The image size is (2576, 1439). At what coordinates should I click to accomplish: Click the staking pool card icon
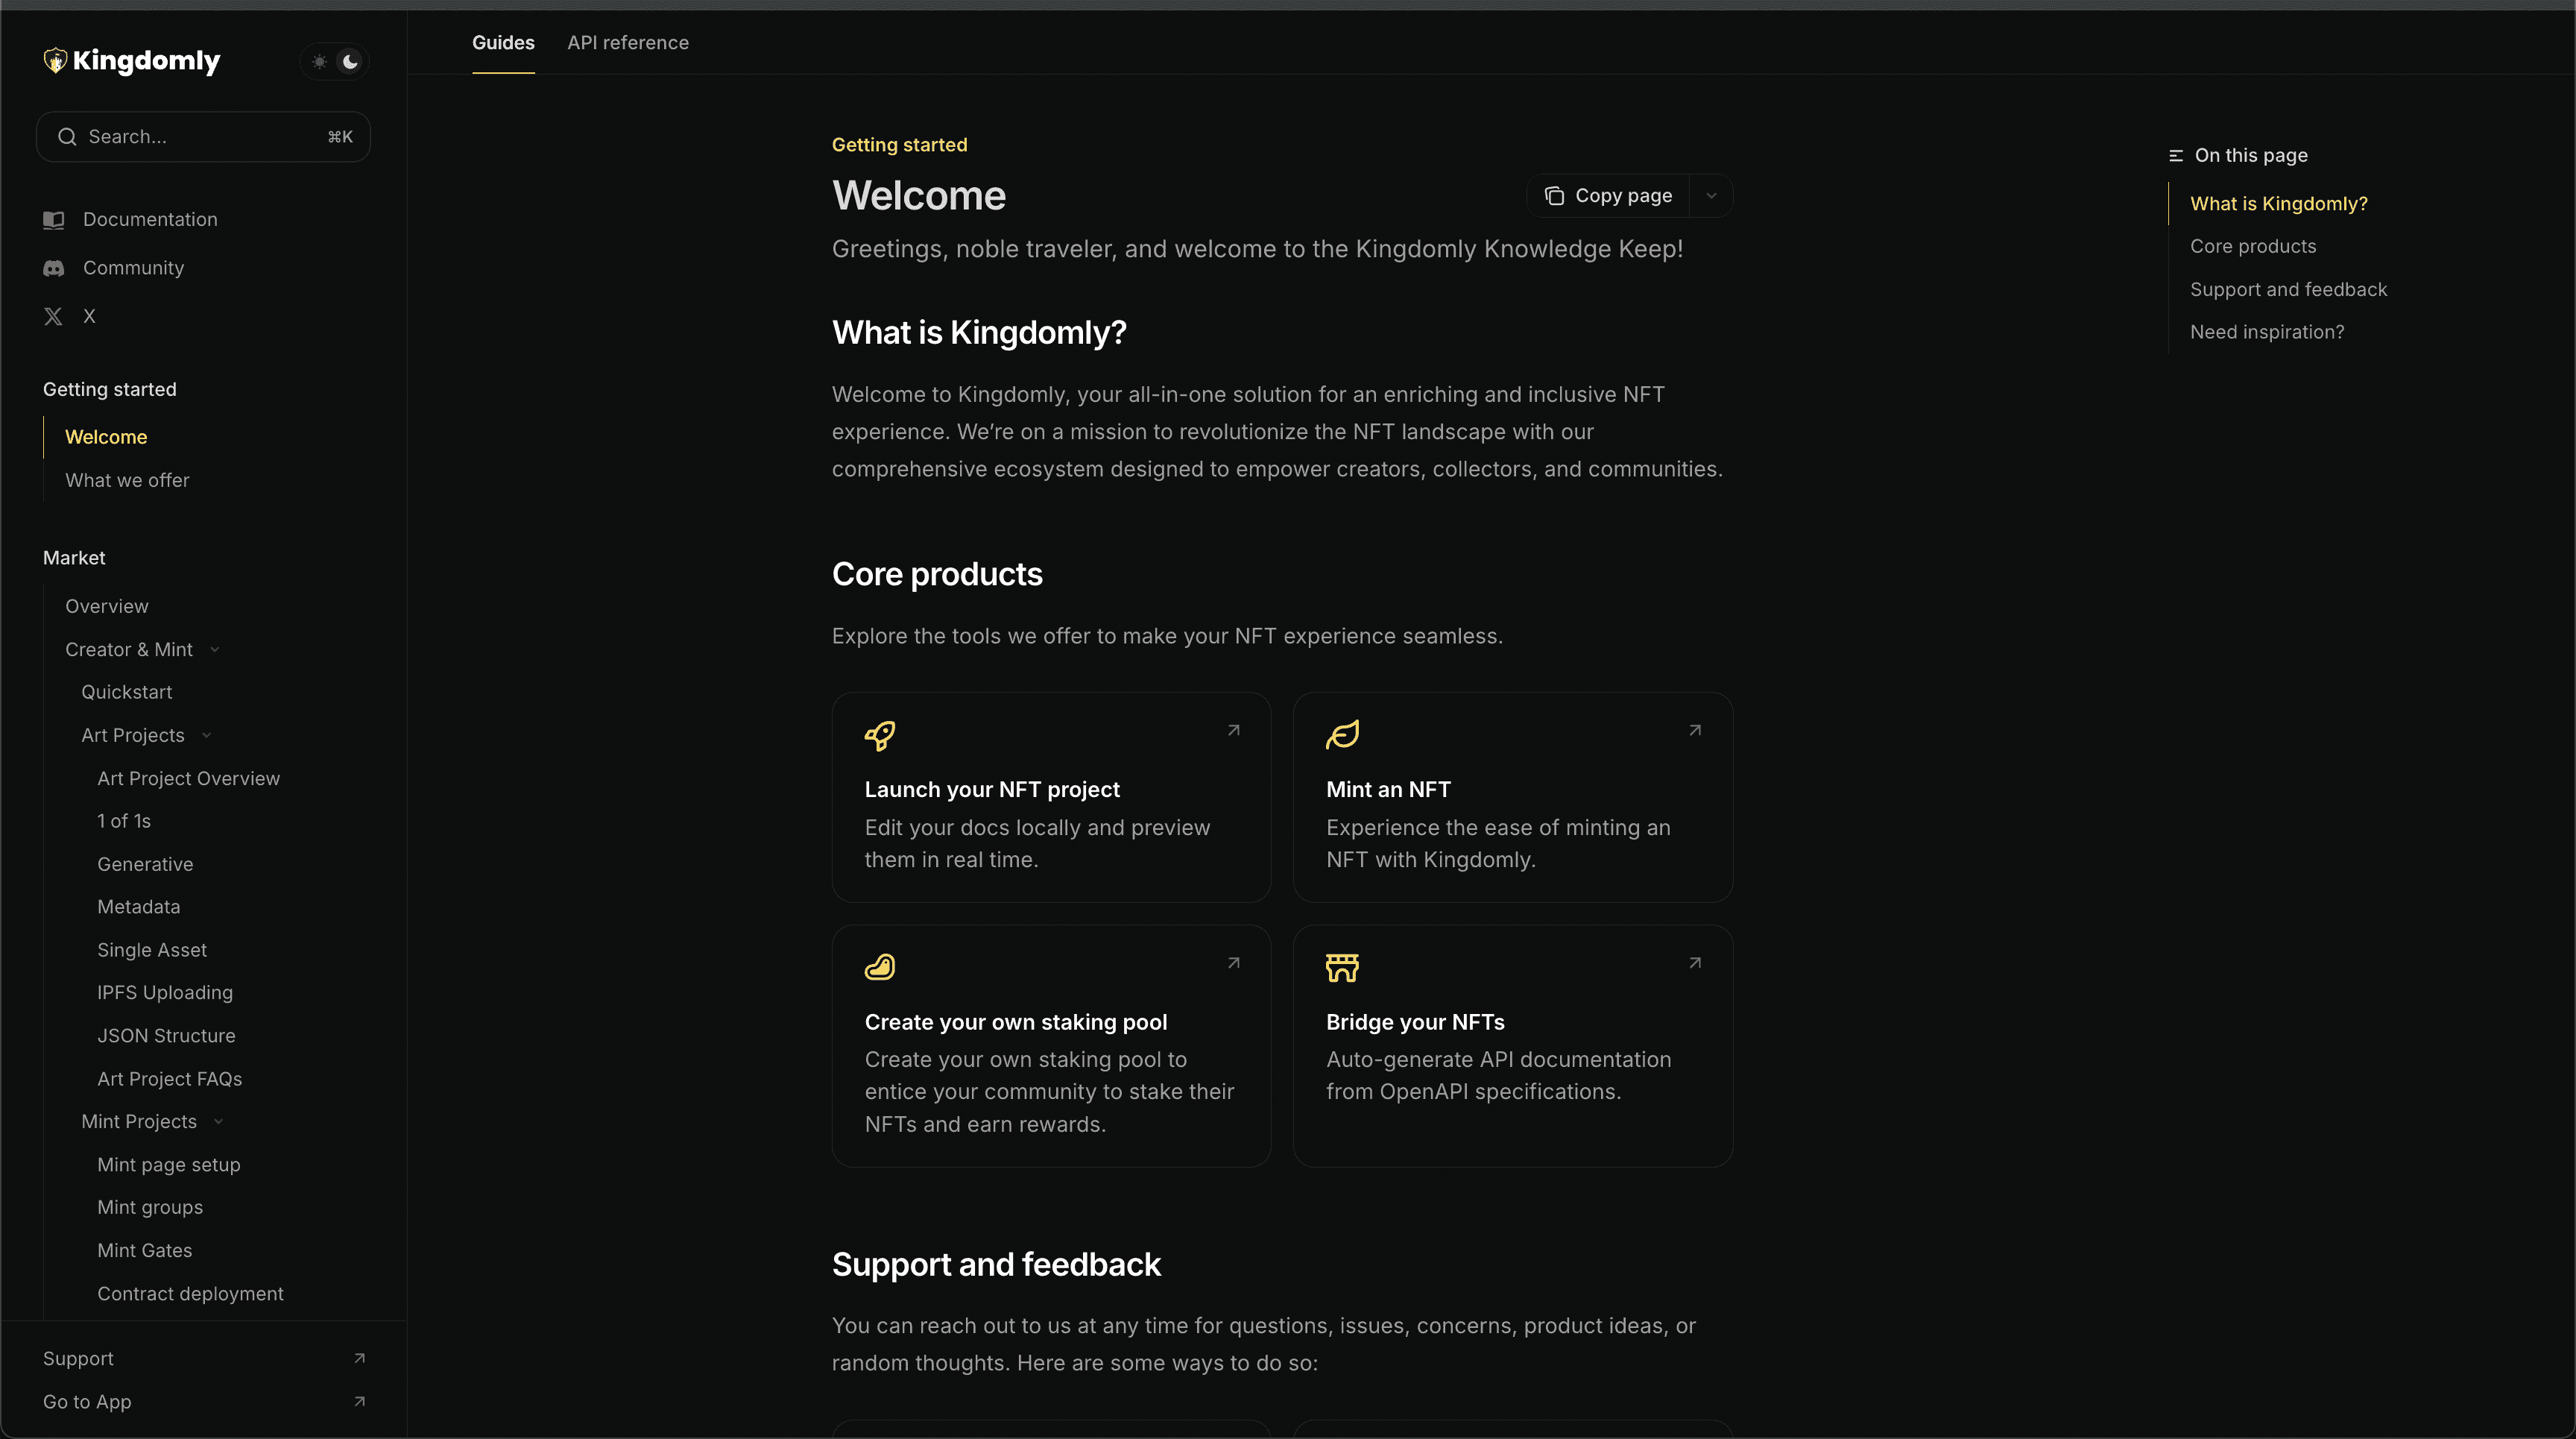pyautogui.click(x=880, y=967)
